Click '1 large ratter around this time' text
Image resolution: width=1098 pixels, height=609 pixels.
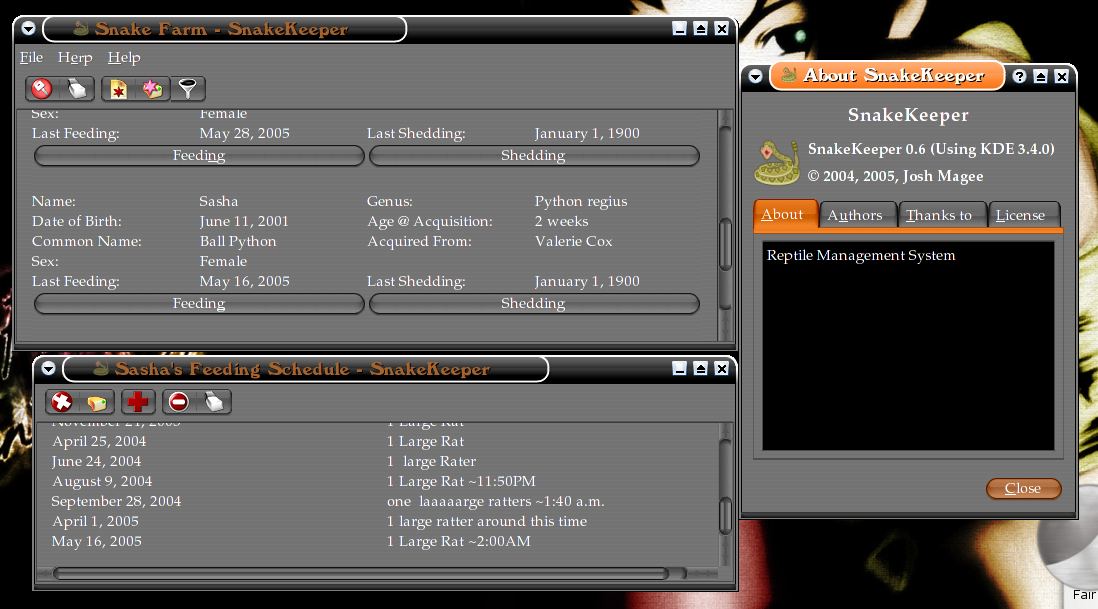(487, 521)
